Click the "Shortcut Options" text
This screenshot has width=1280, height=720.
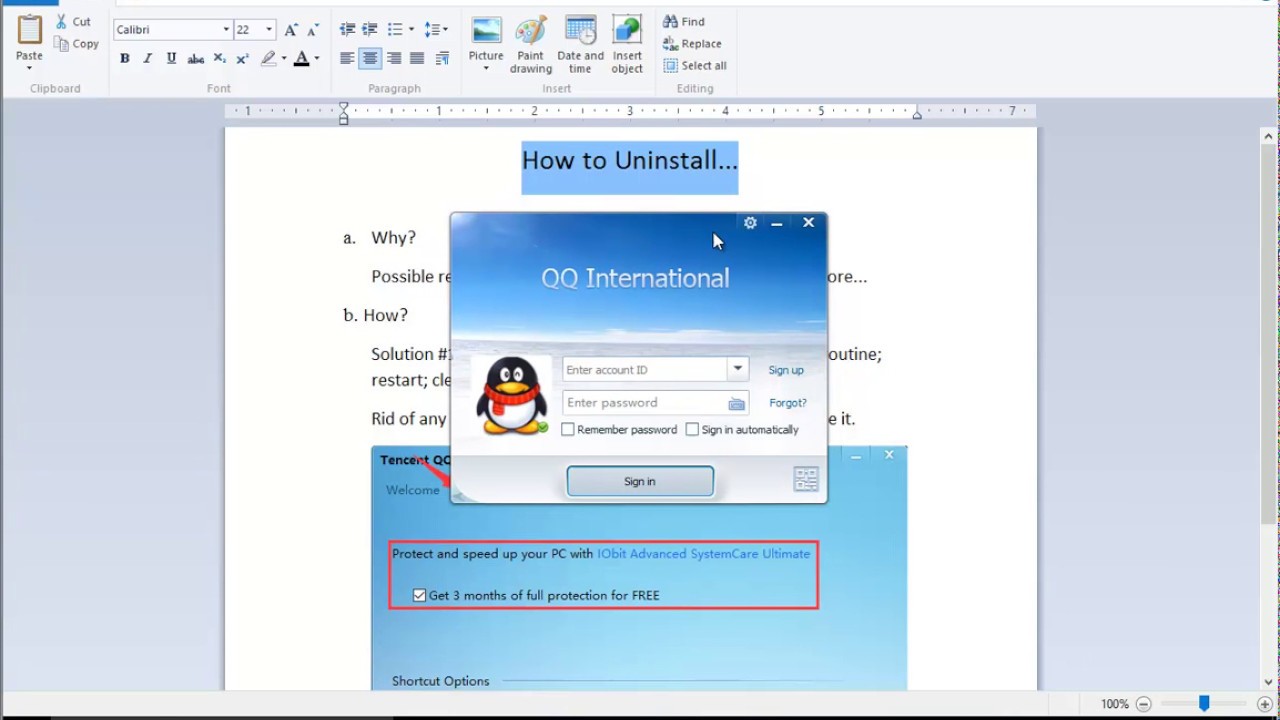click(441, 681)
